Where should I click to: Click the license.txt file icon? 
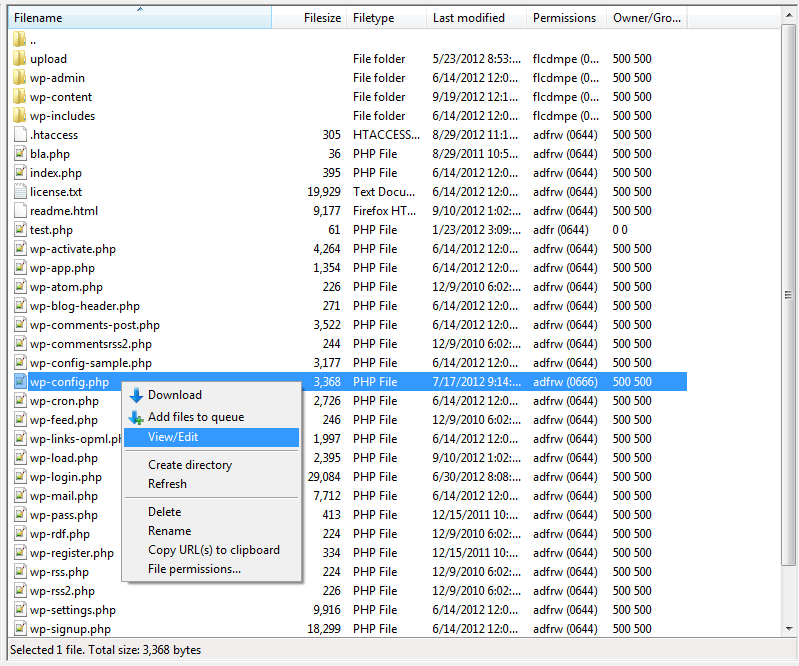(20, 192)
